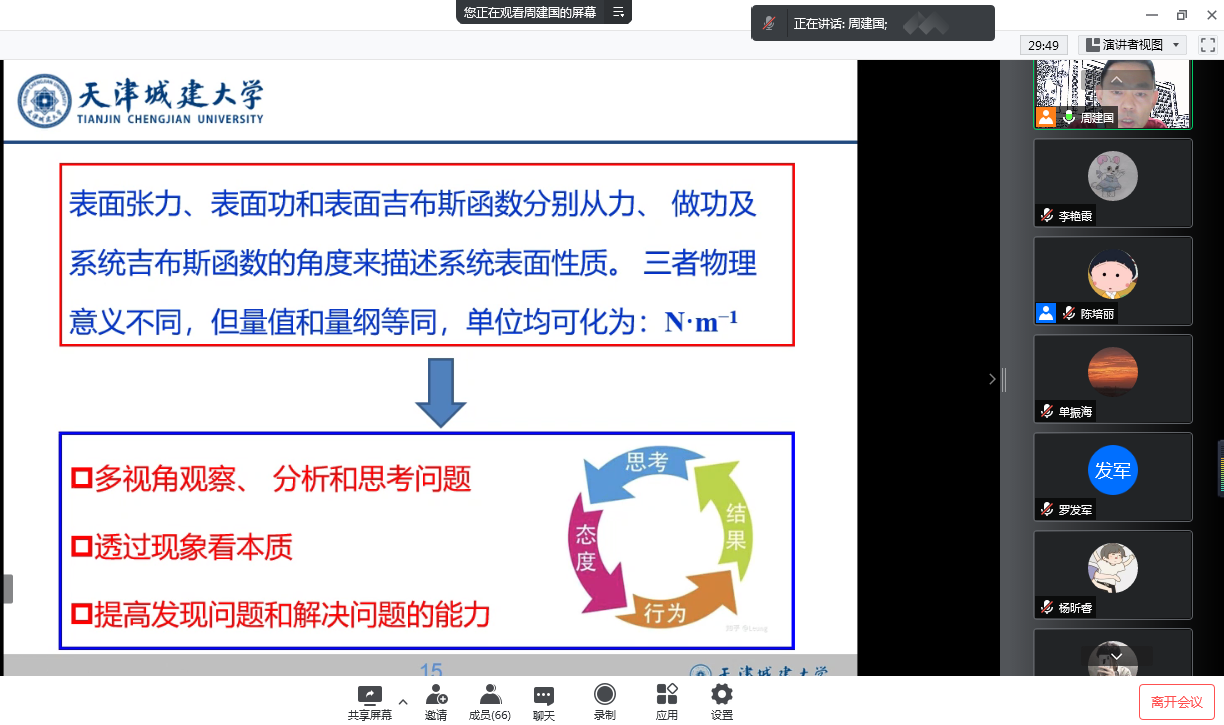Viewport: 1224px width, 725px height.
Task: Toggle 李艳霞's muted microphone icon
Action: (x=1046, y=215)
